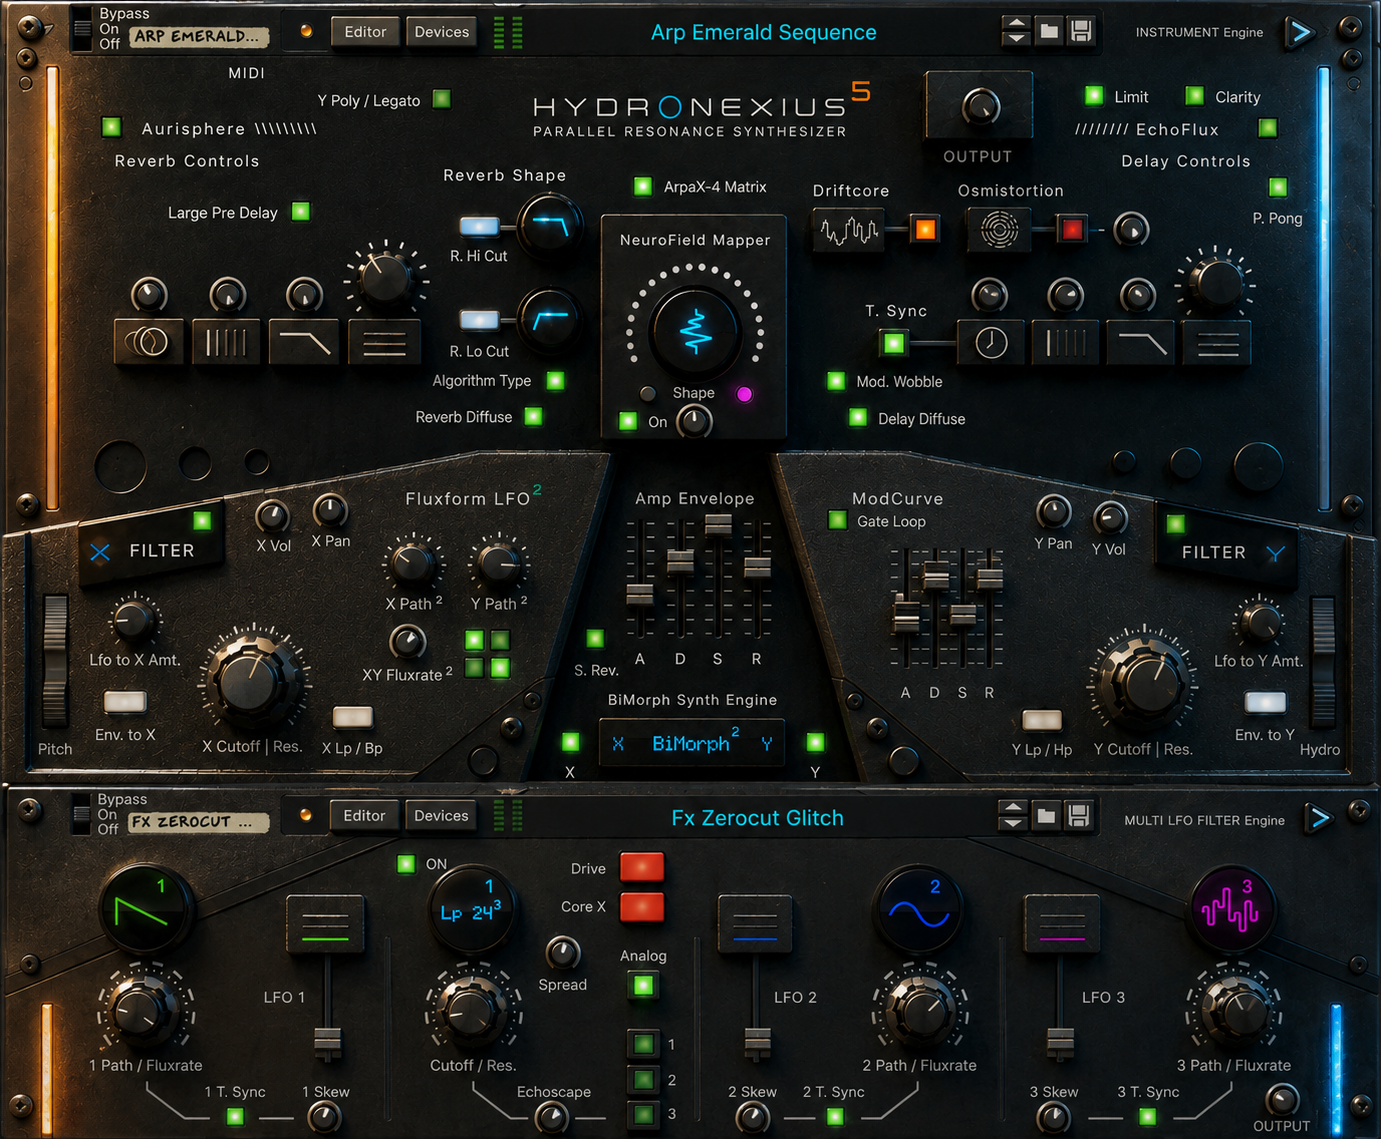
Task: Click the Hydronexius OUTPUT knob
Action: [980, 105]
